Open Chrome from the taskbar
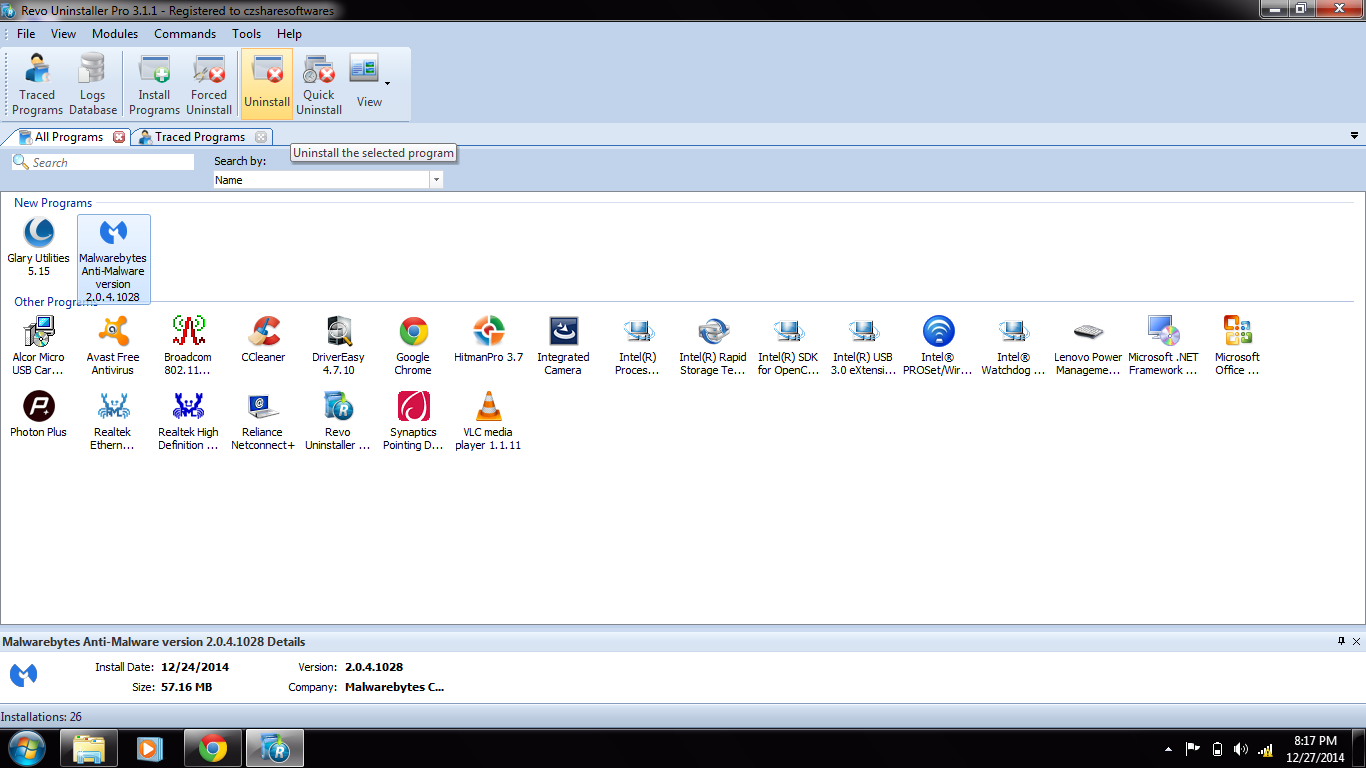 212,748
